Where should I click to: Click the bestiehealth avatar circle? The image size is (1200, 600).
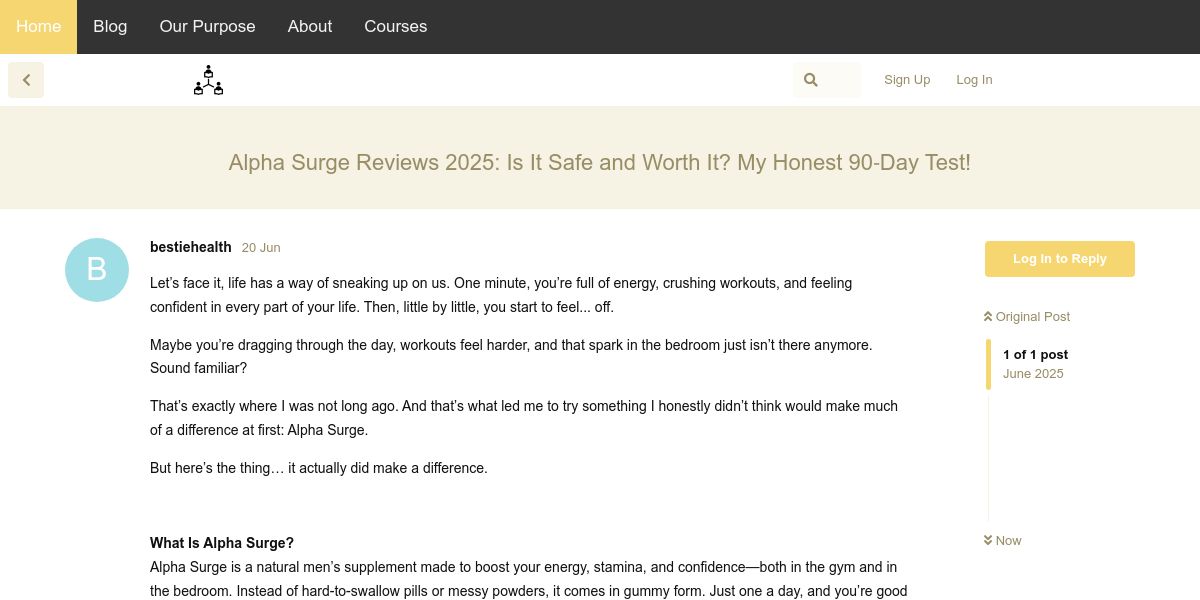tap(97, 270)
